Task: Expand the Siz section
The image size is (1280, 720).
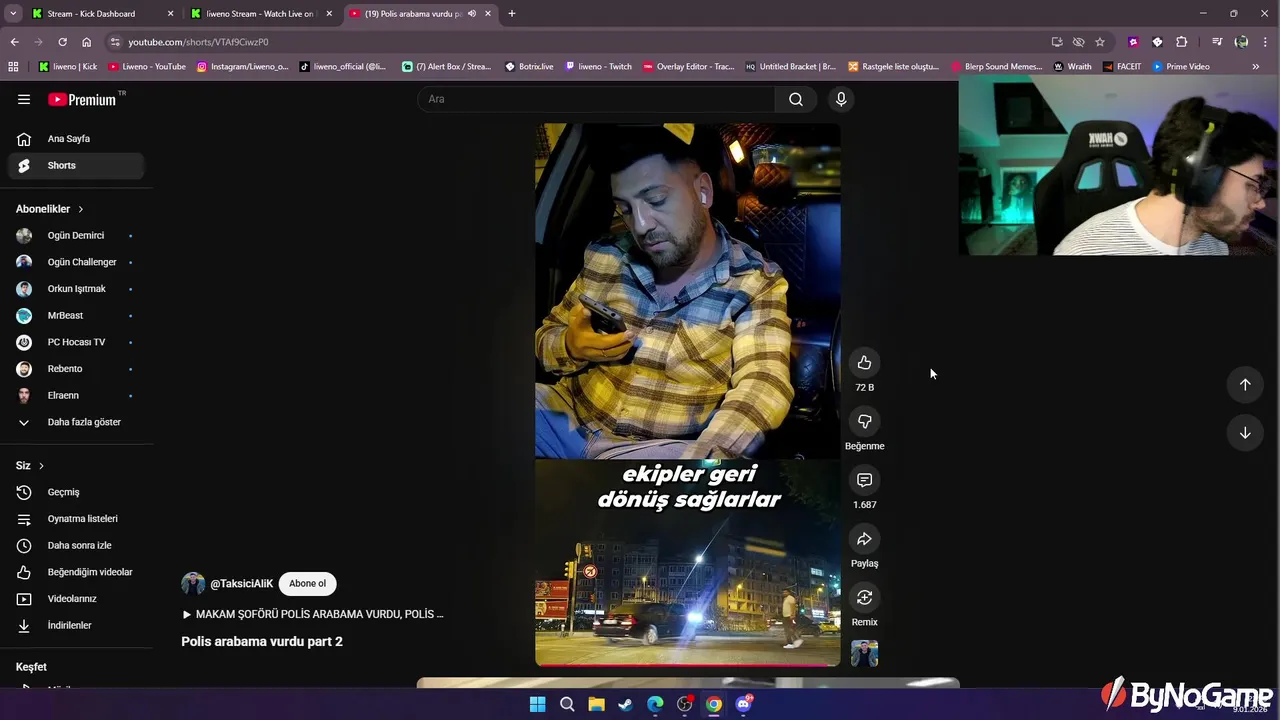Action: pyautogui.click(x=30, y=466)
